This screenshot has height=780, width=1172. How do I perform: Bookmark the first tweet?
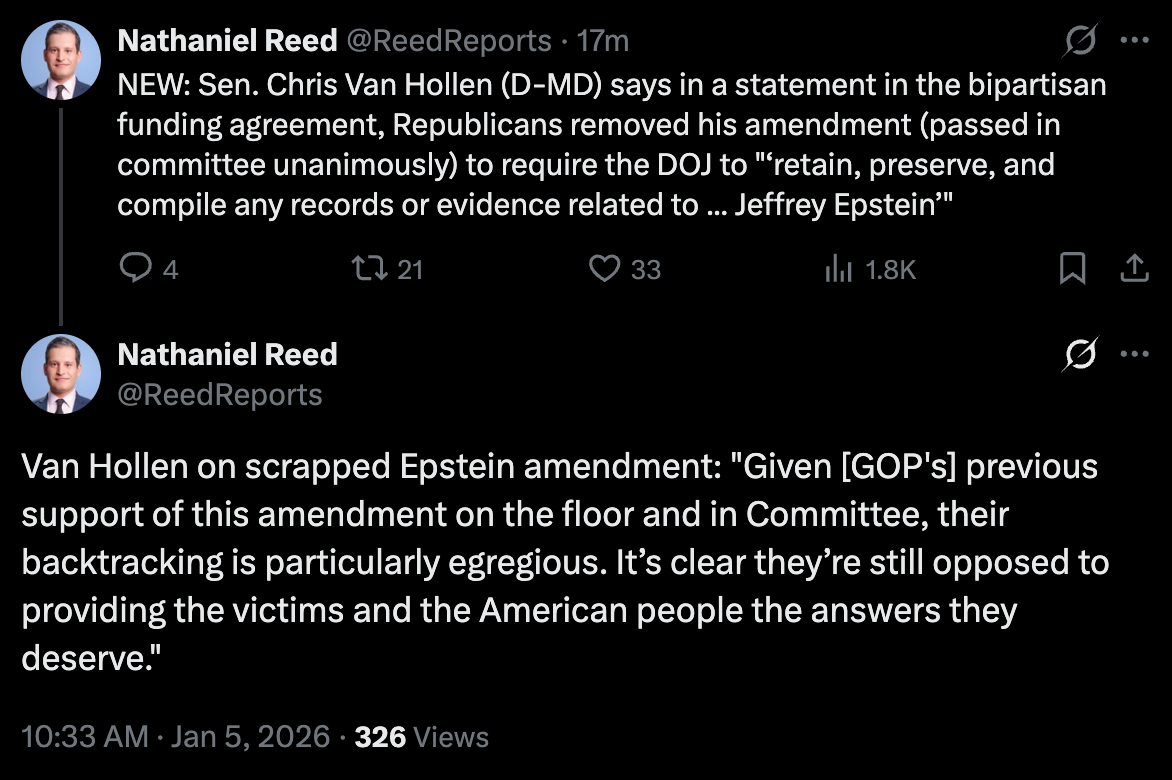click(x=1072, y=268)
